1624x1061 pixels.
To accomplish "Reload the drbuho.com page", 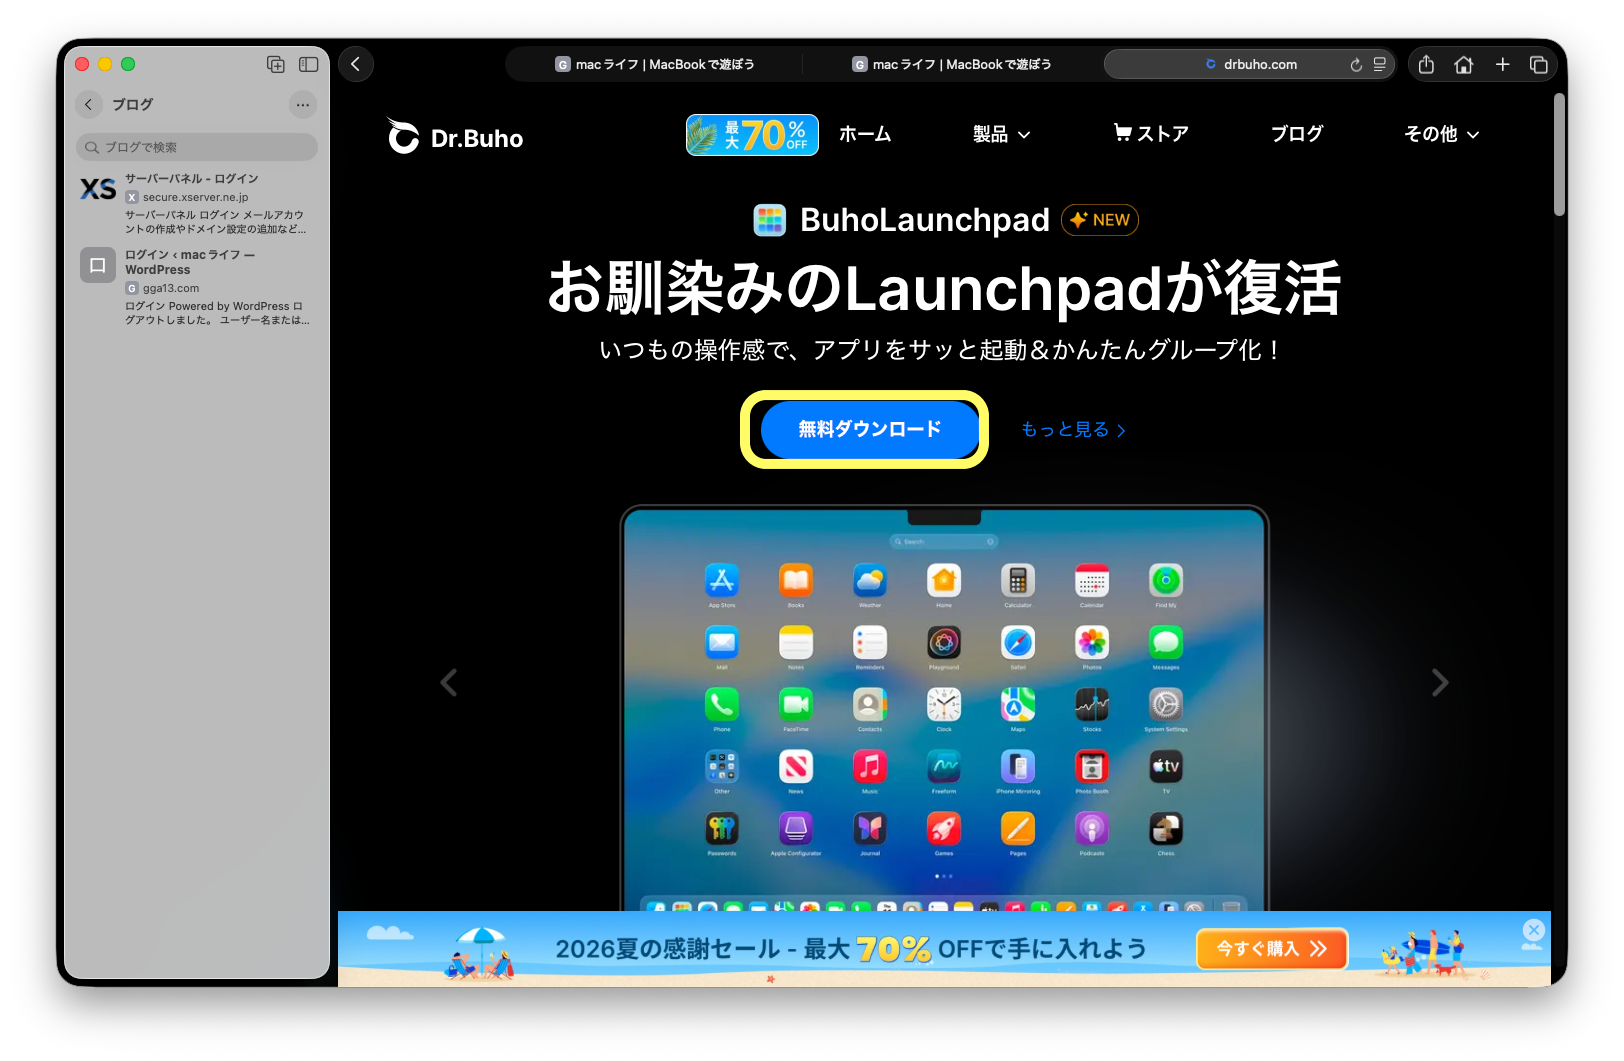I will 1356,65.
